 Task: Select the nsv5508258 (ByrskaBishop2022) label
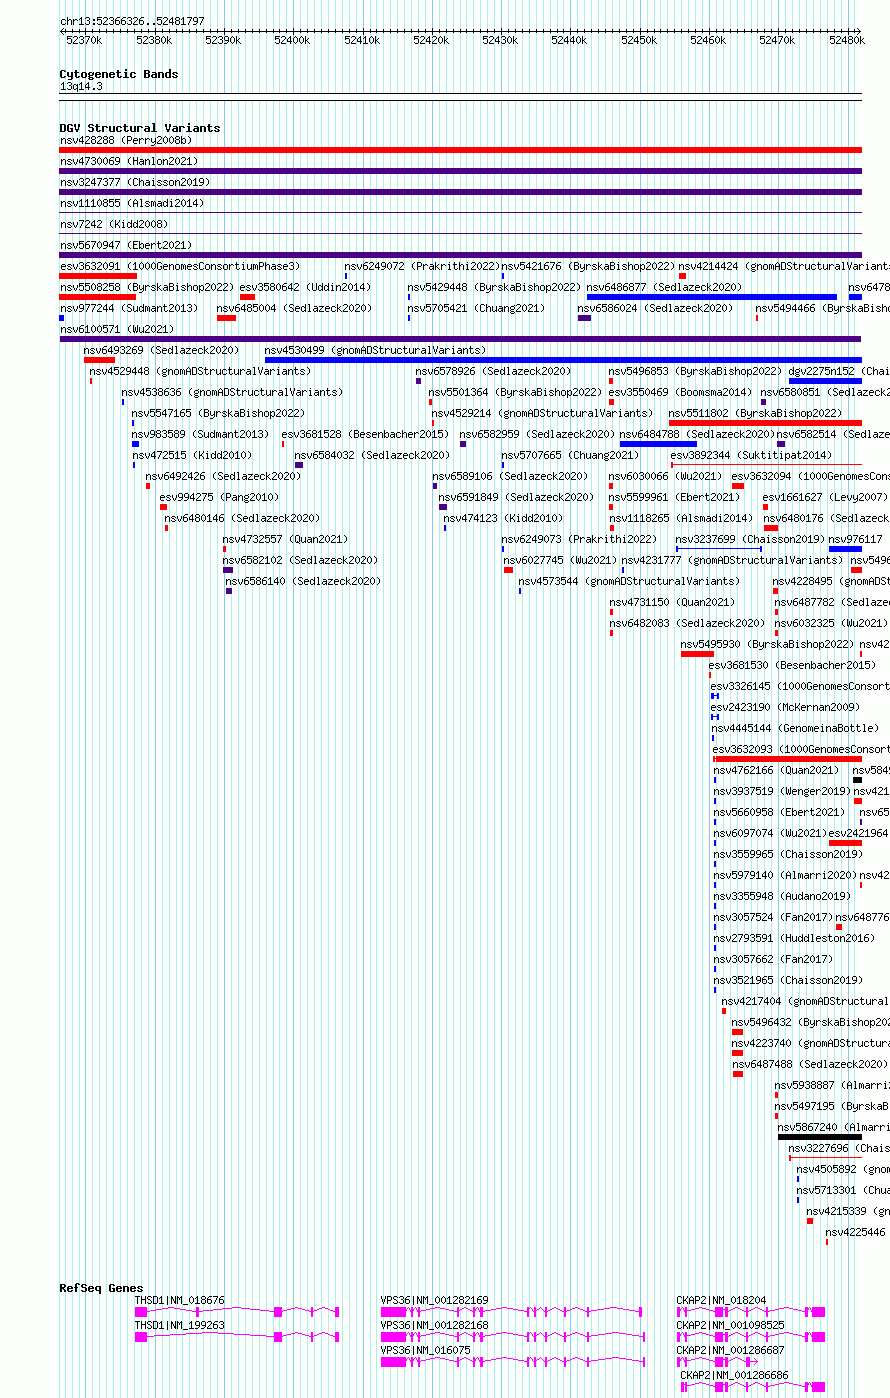point(147,287)
